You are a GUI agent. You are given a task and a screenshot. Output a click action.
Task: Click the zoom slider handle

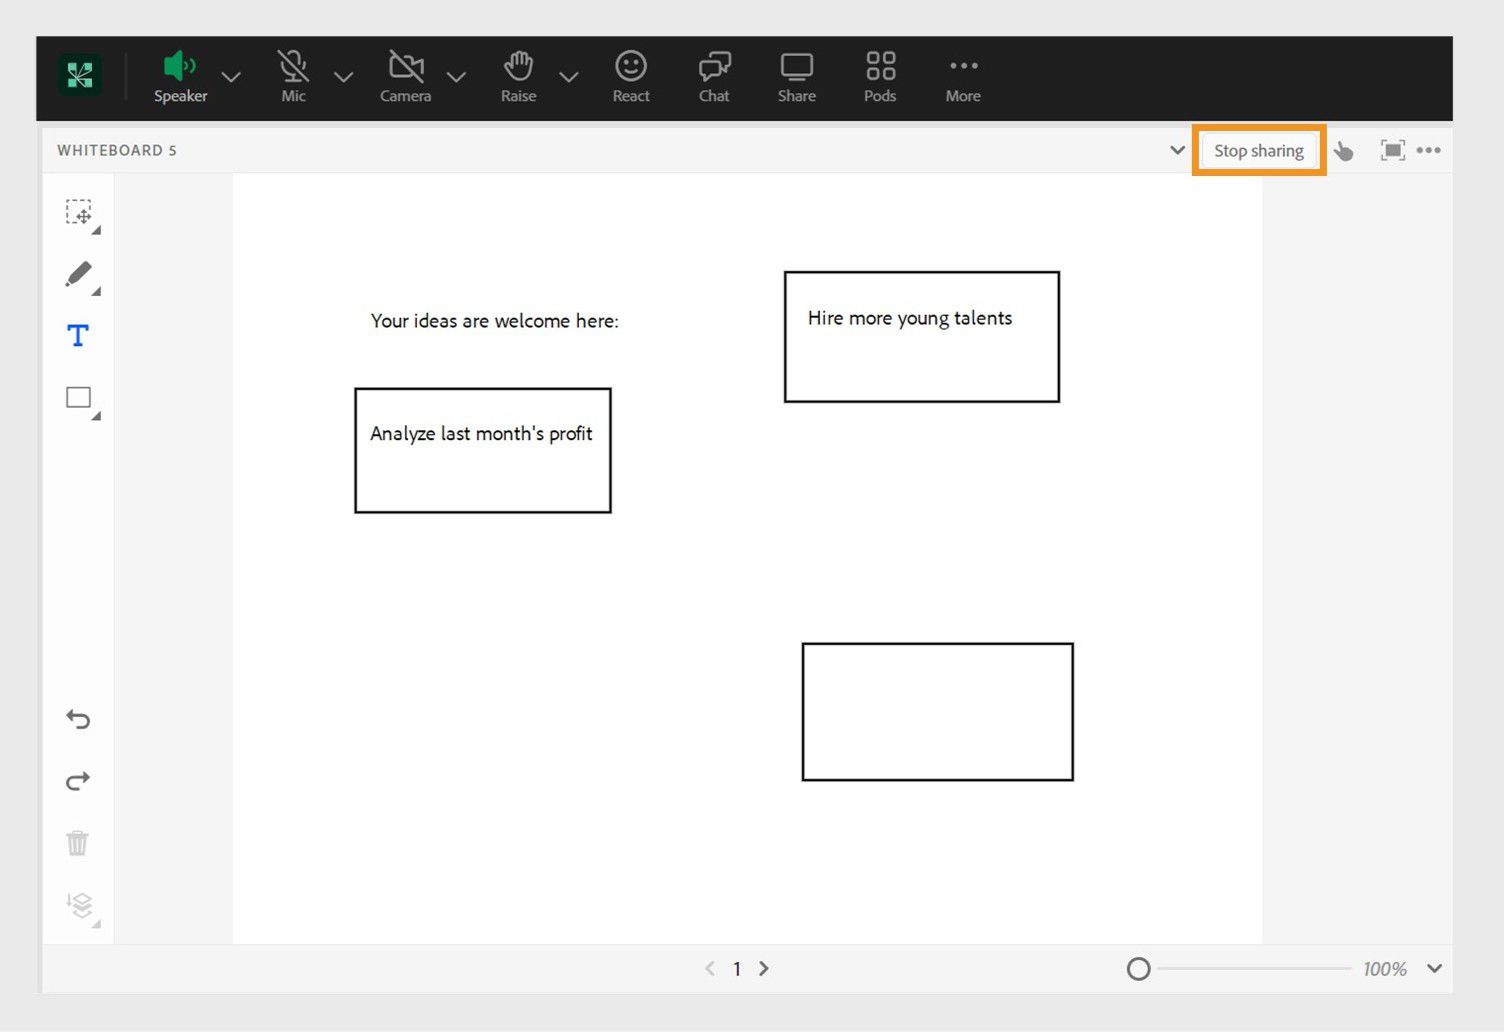click(x=1138, y=969)
